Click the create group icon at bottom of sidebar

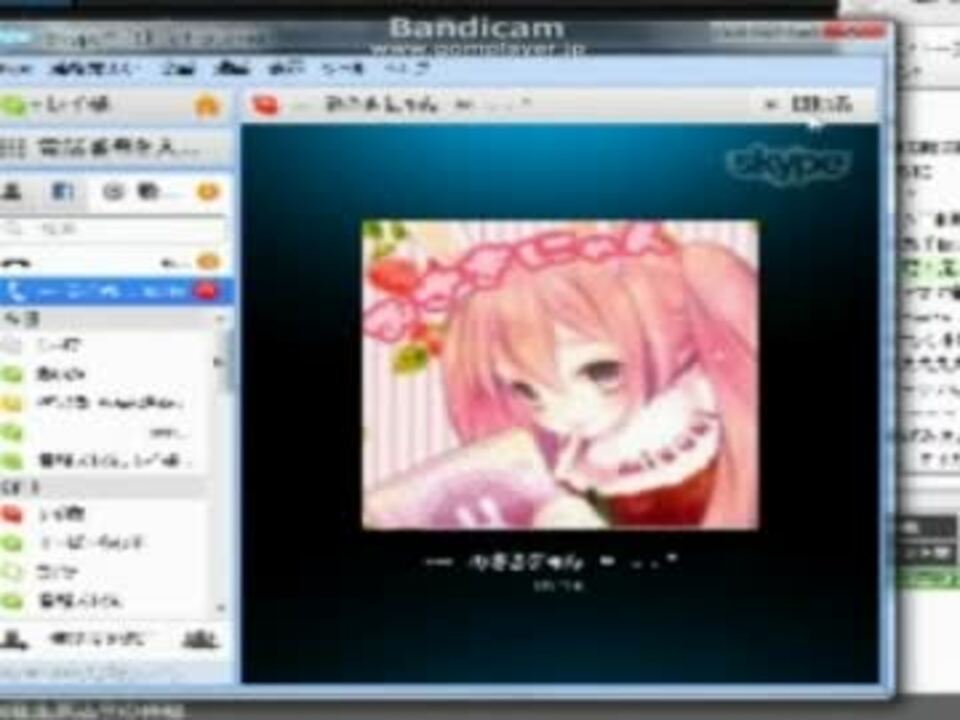201,640
